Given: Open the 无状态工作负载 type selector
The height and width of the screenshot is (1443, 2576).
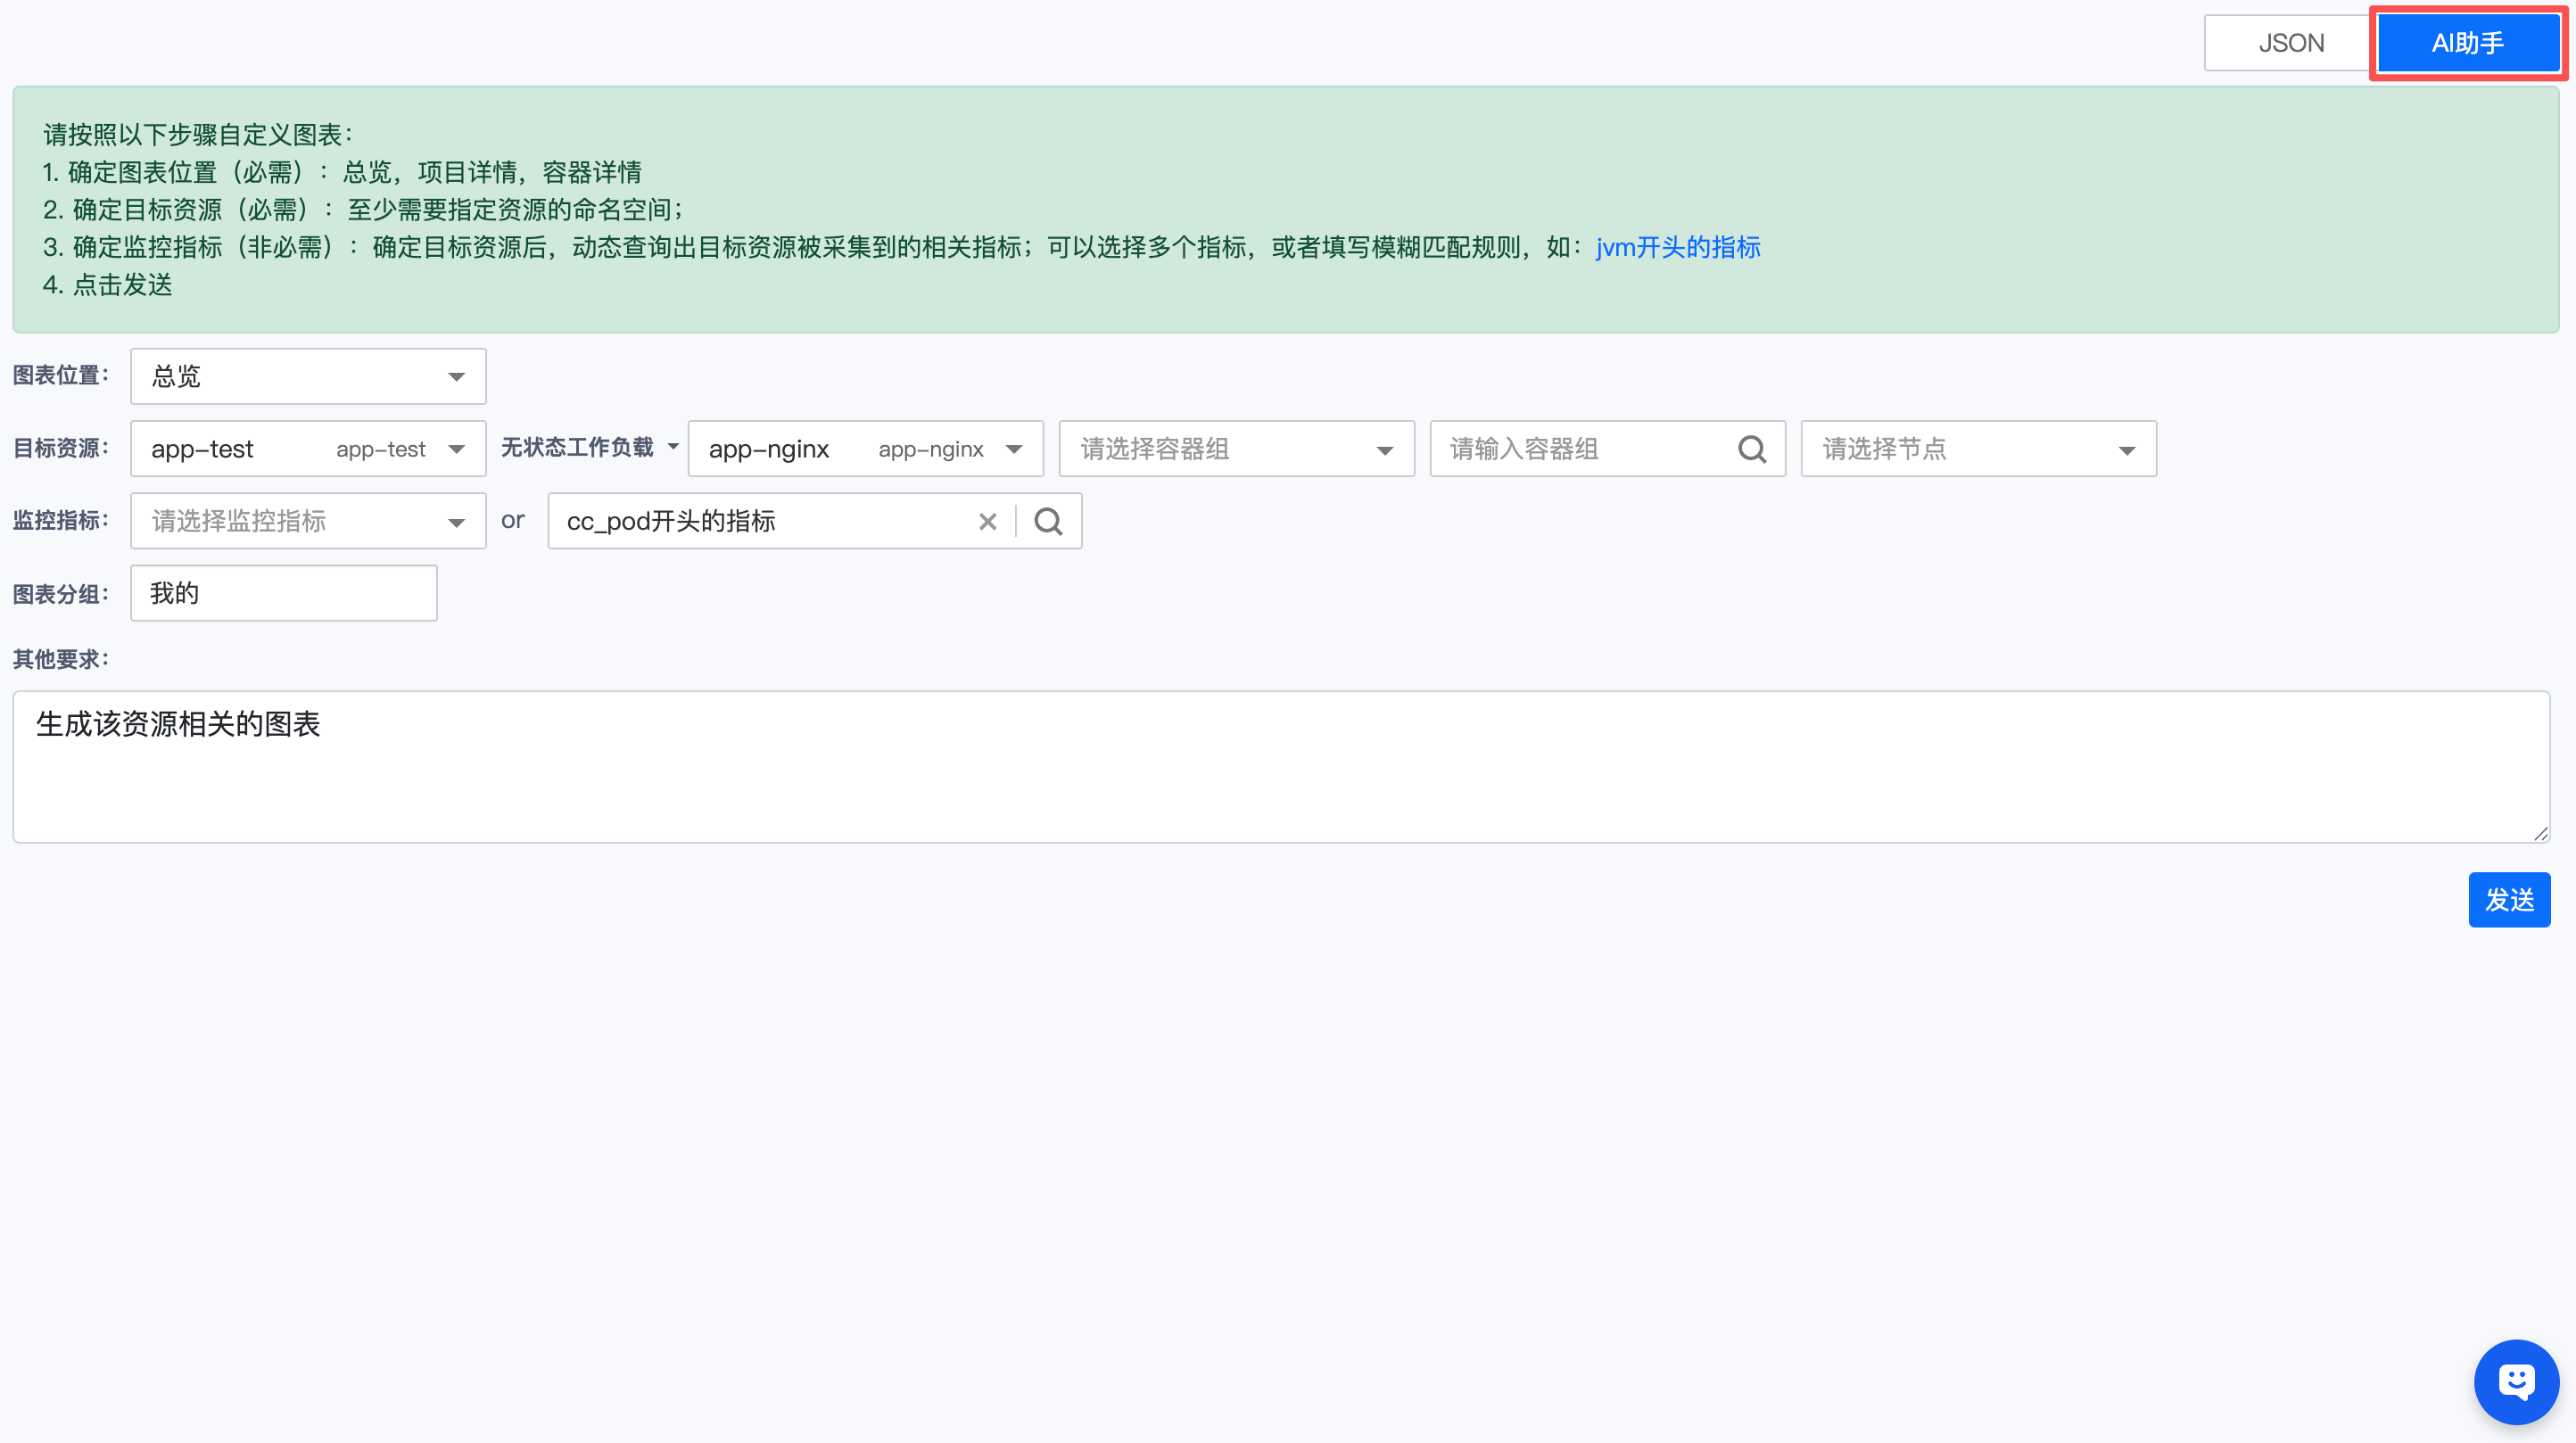Looking at the screenshot, I should 589,447.
